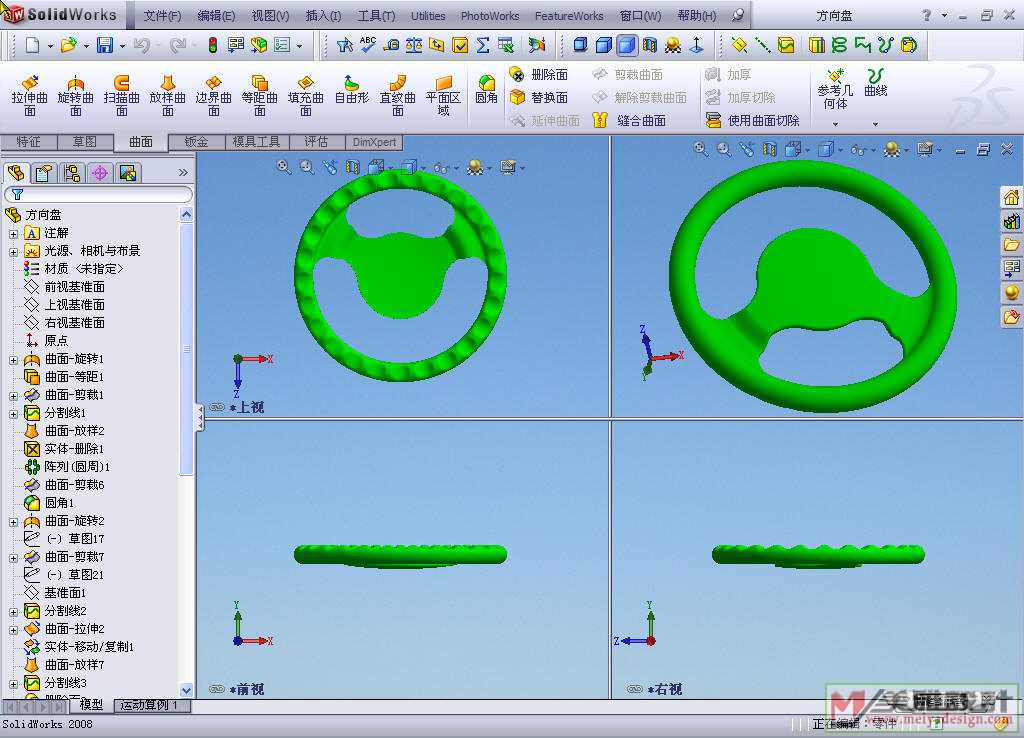The image size is (1024, 738).
Task: Expand the 分割线1 feature node
Action: (14, 414)
